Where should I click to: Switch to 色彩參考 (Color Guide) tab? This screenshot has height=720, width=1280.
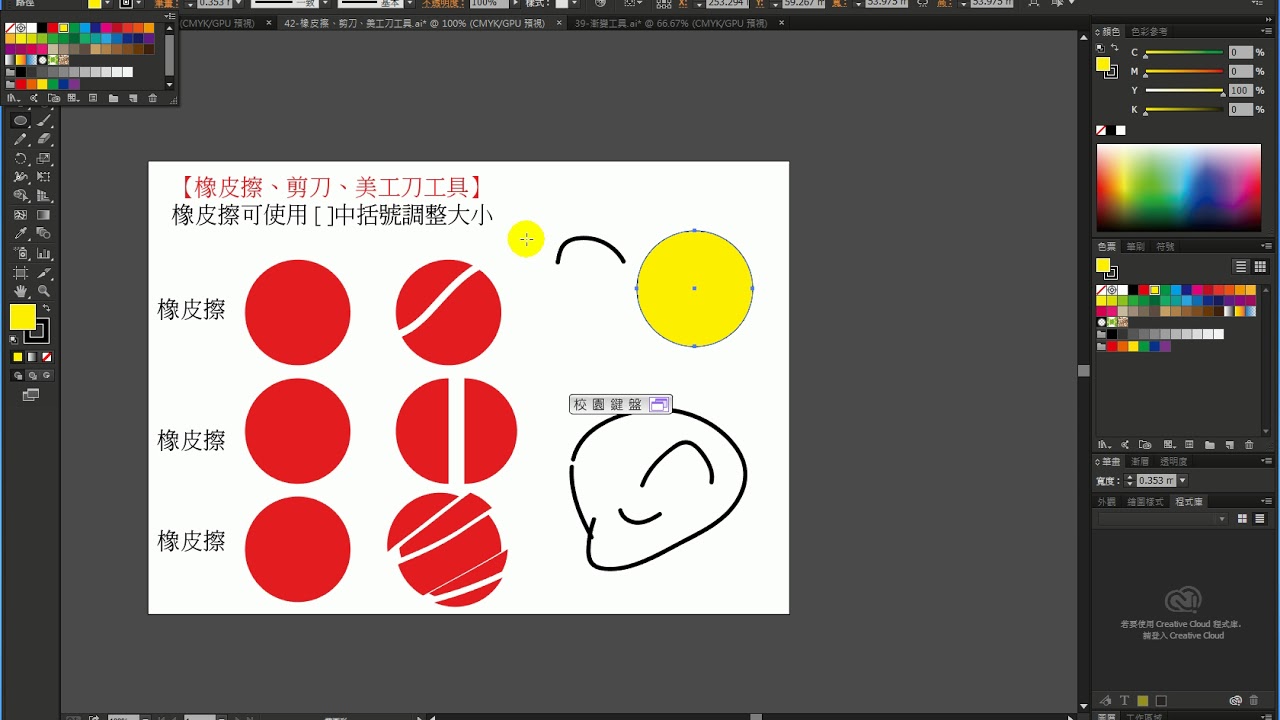(x=1150, y=32)
